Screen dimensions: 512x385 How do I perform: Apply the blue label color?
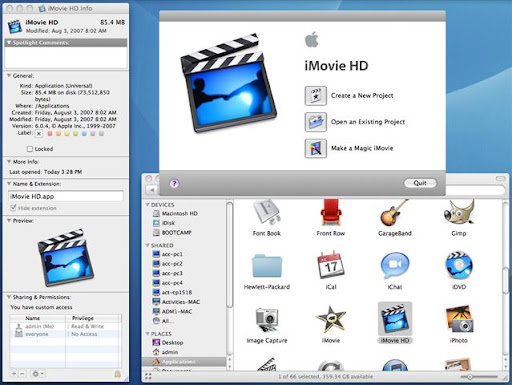[x=84, y=134]
